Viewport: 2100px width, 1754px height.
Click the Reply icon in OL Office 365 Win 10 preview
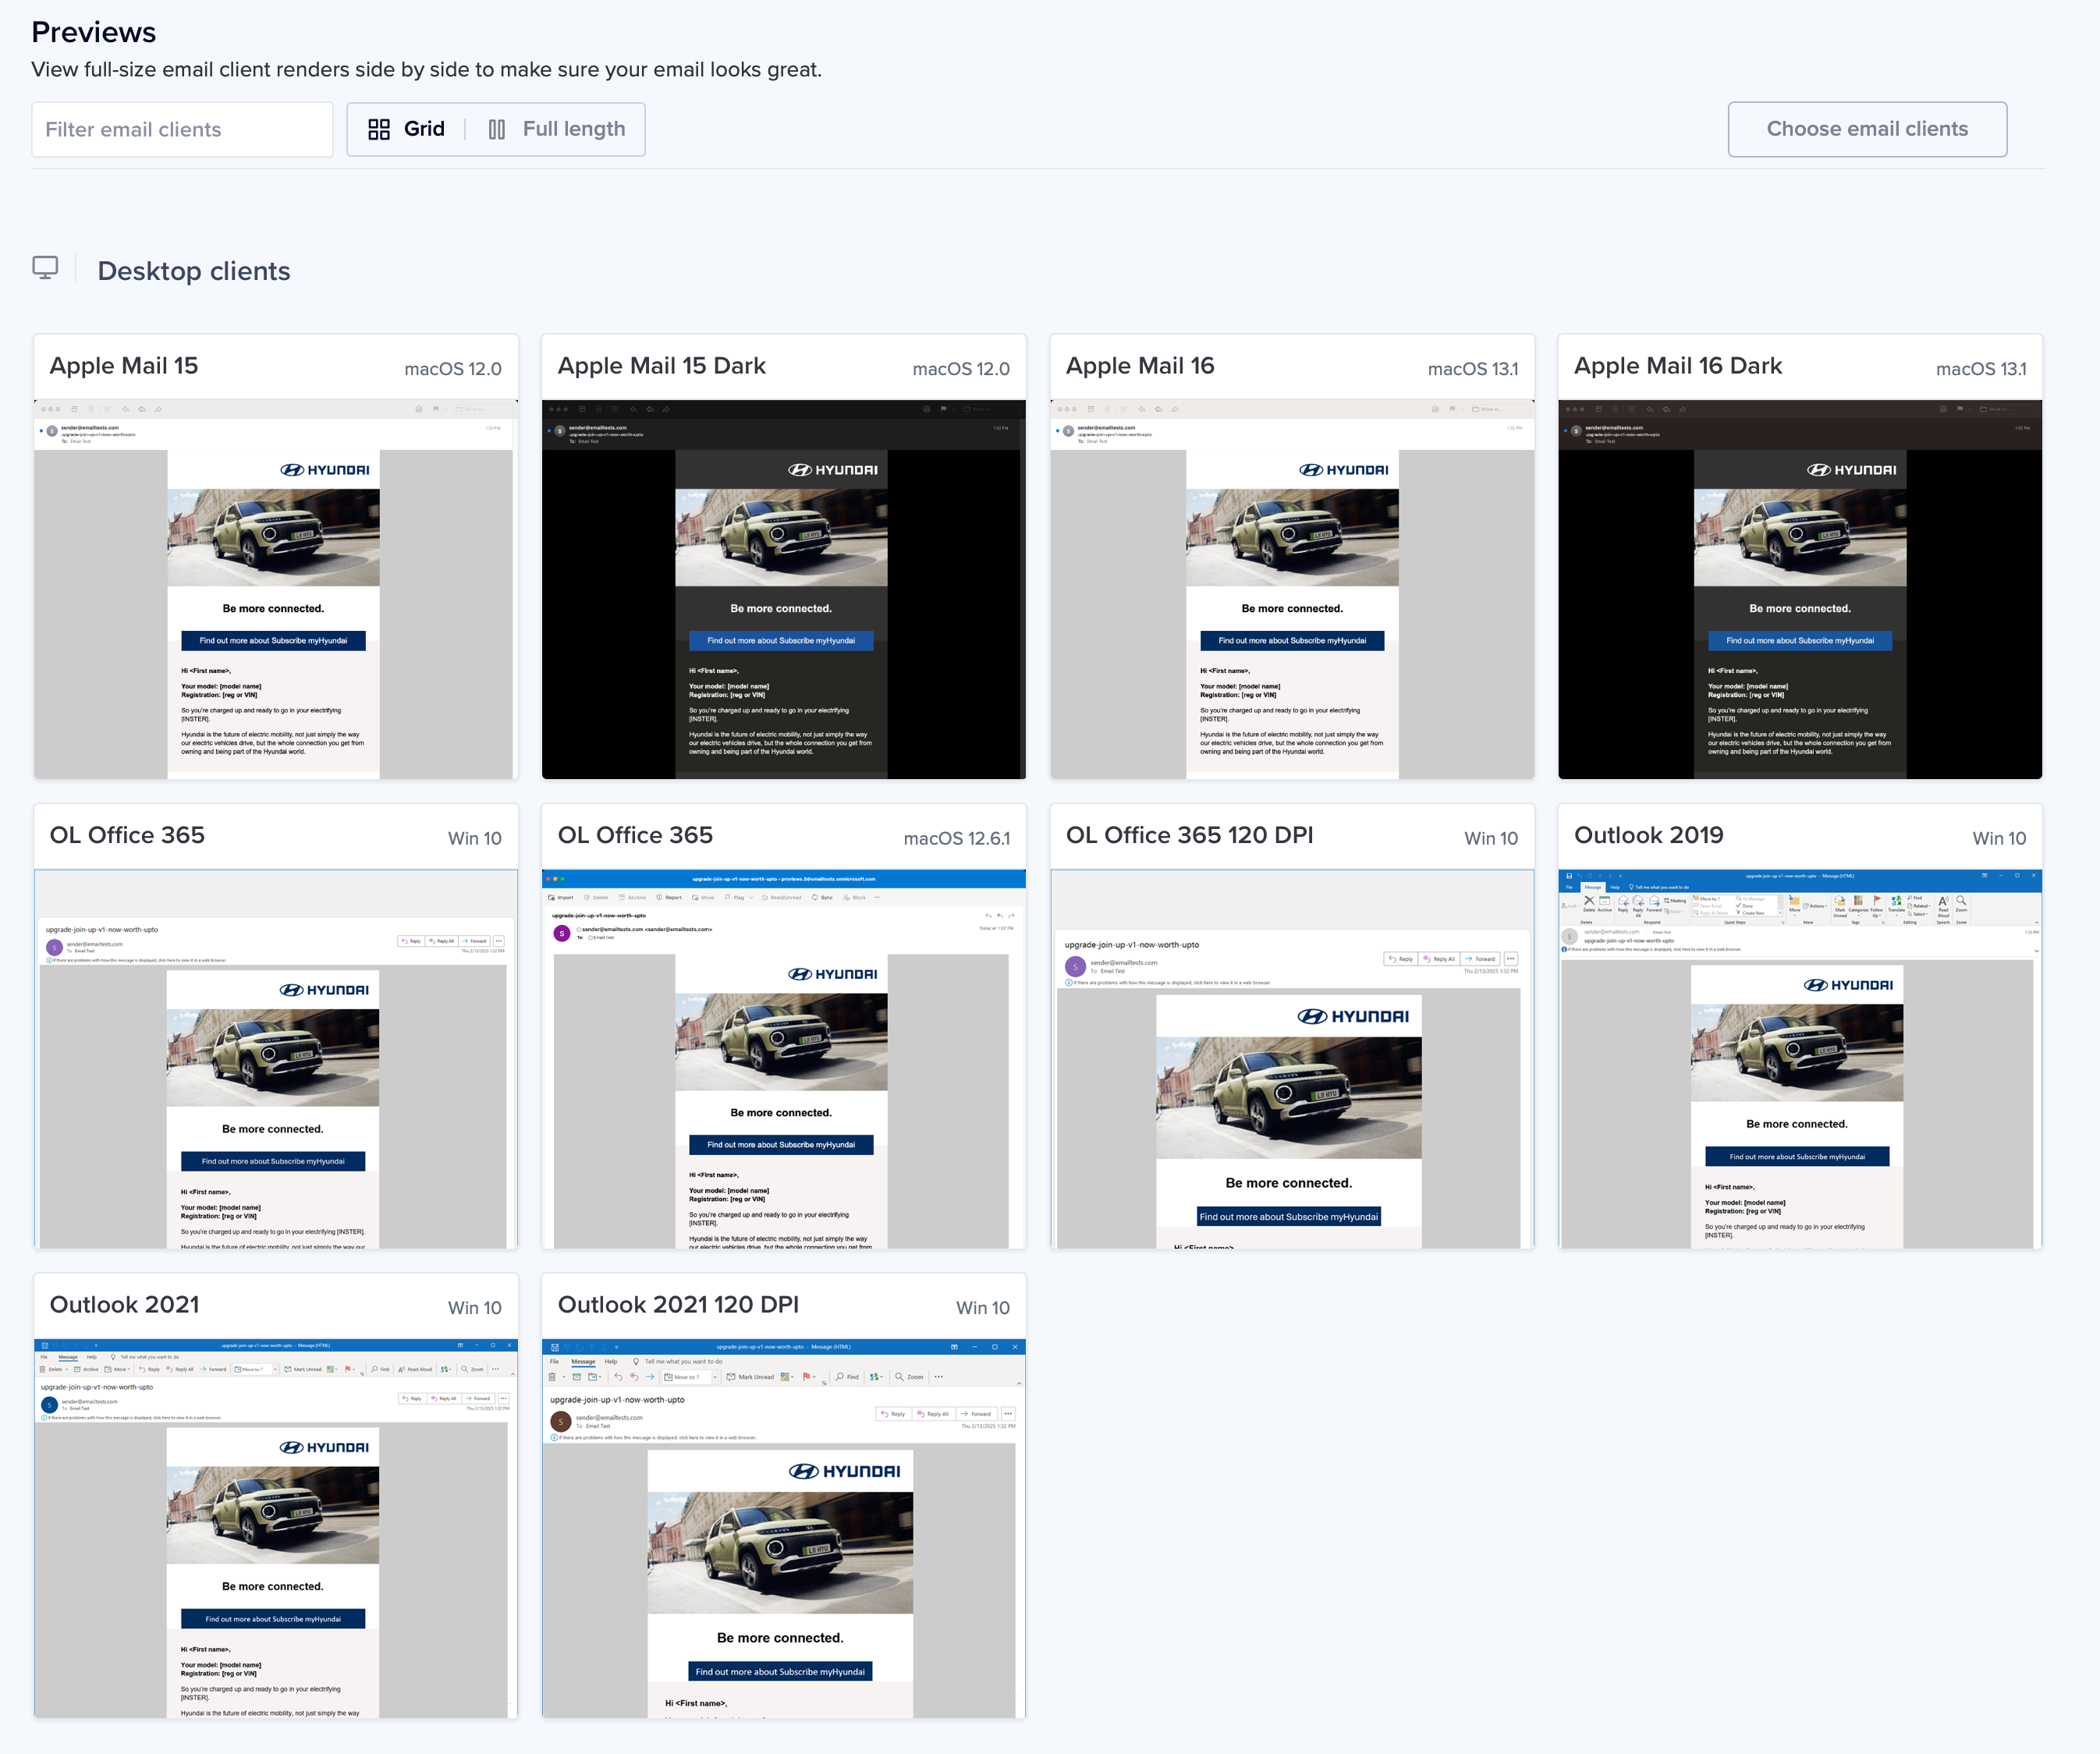412,941
